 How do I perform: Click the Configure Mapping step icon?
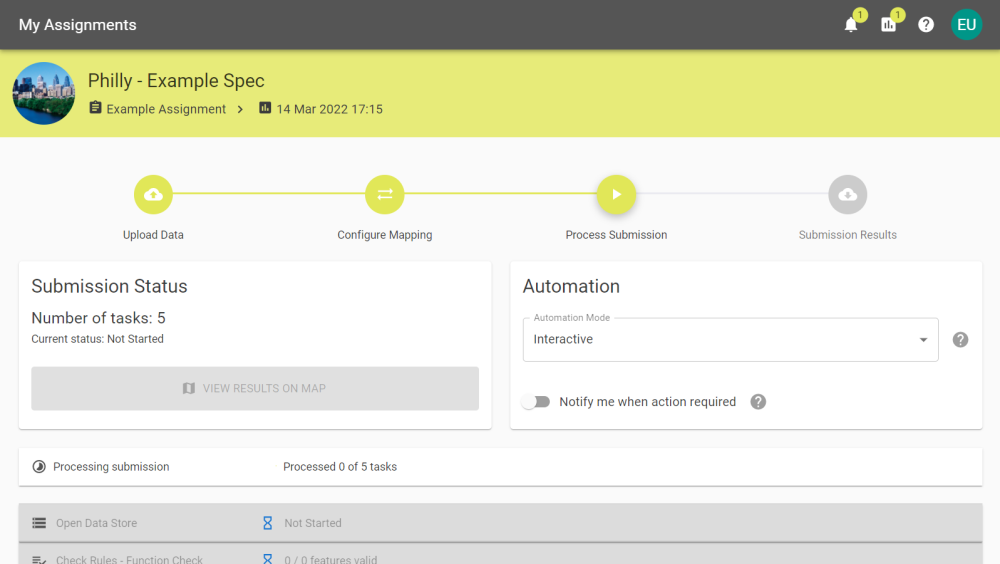[x=384, y=194]
